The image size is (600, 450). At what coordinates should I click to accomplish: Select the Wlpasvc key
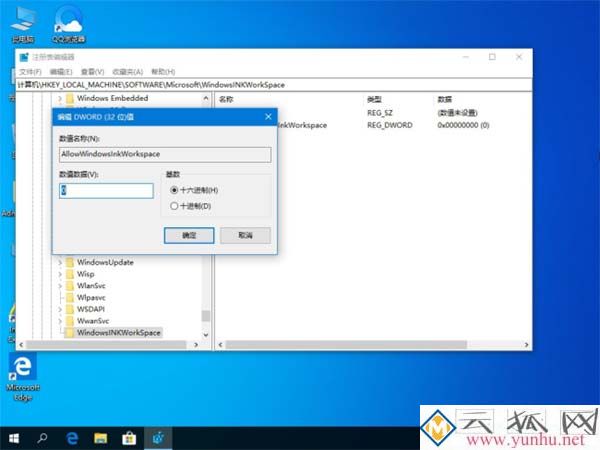coord(91,298)
